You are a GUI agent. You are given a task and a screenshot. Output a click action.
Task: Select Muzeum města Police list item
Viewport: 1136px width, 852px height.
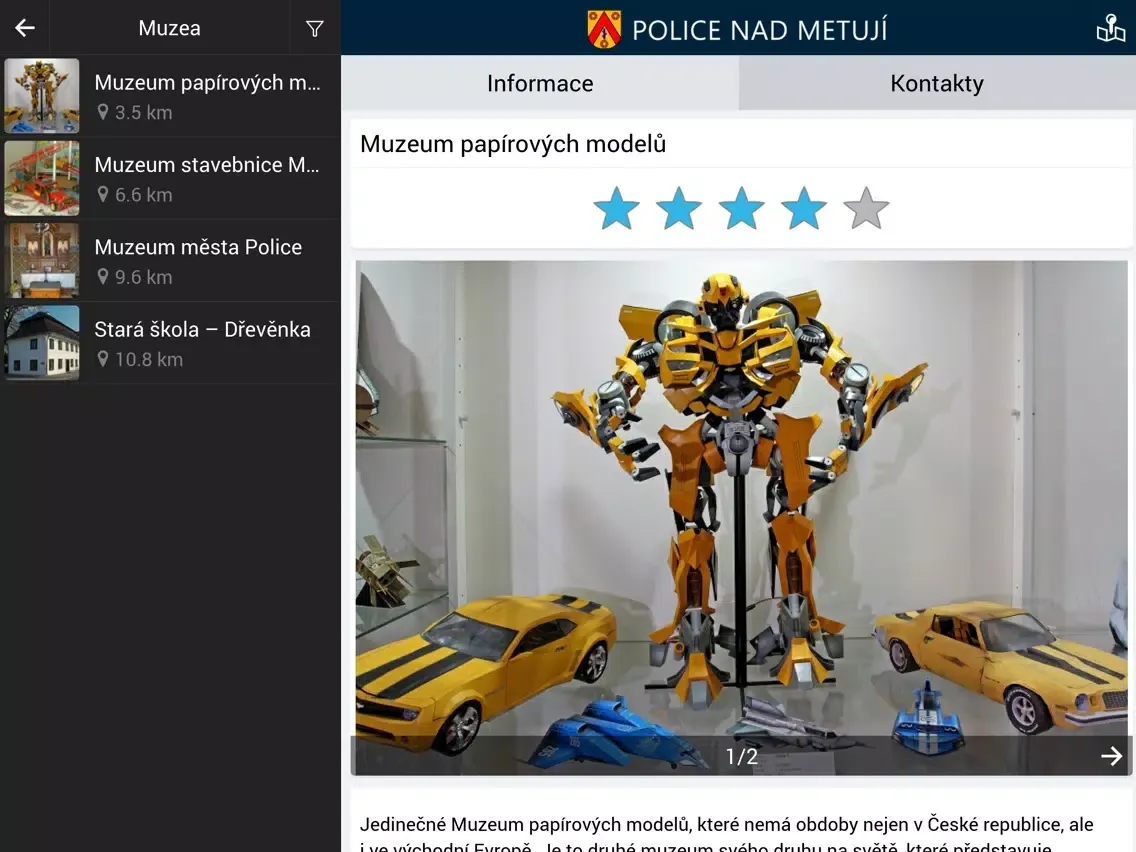(170, 261)
